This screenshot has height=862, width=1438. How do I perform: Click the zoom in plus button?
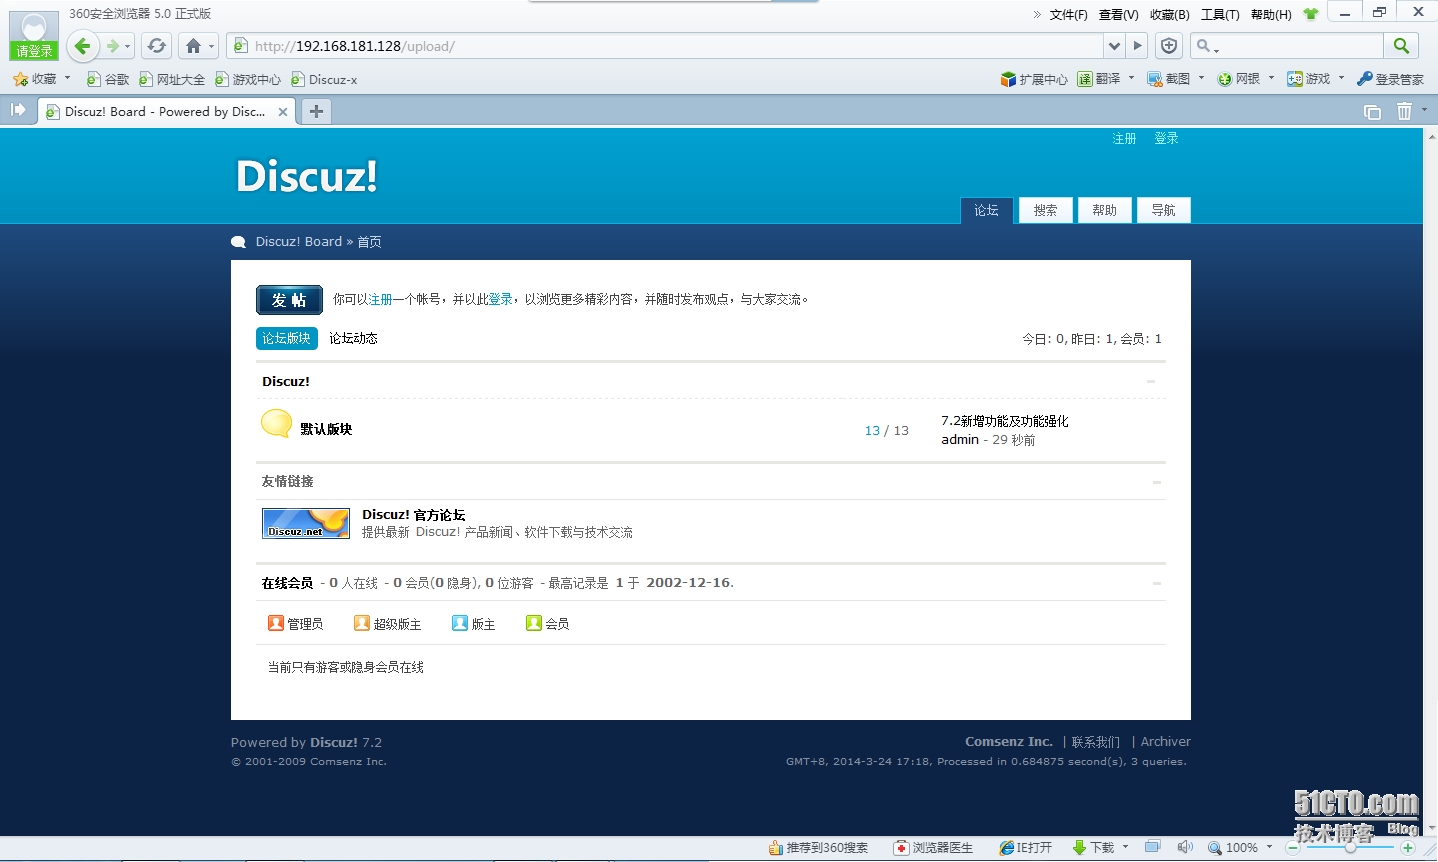coord(1408,848)
